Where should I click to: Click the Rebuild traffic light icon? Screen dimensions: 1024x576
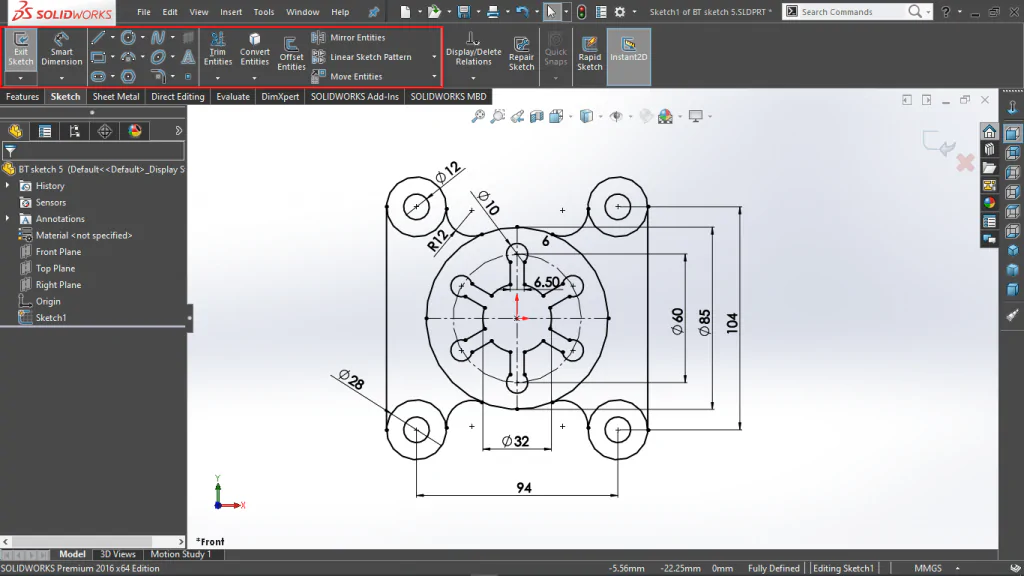tap(581, 12)
